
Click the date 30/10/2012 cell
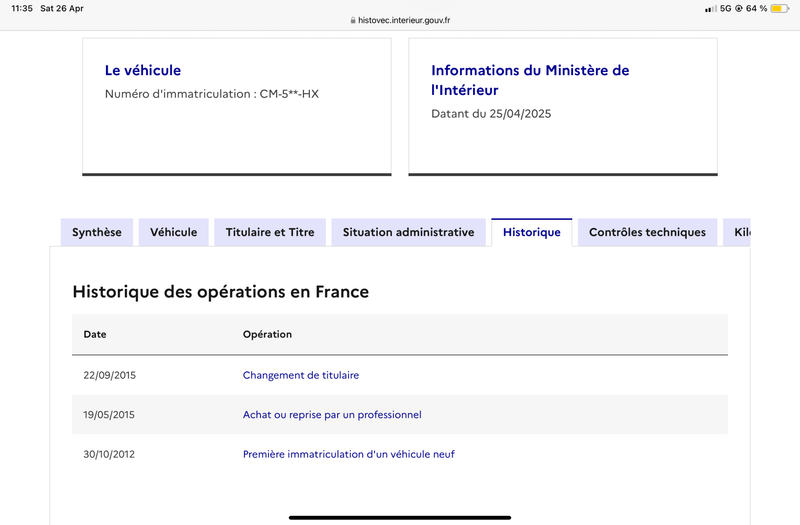click(109, 454)
